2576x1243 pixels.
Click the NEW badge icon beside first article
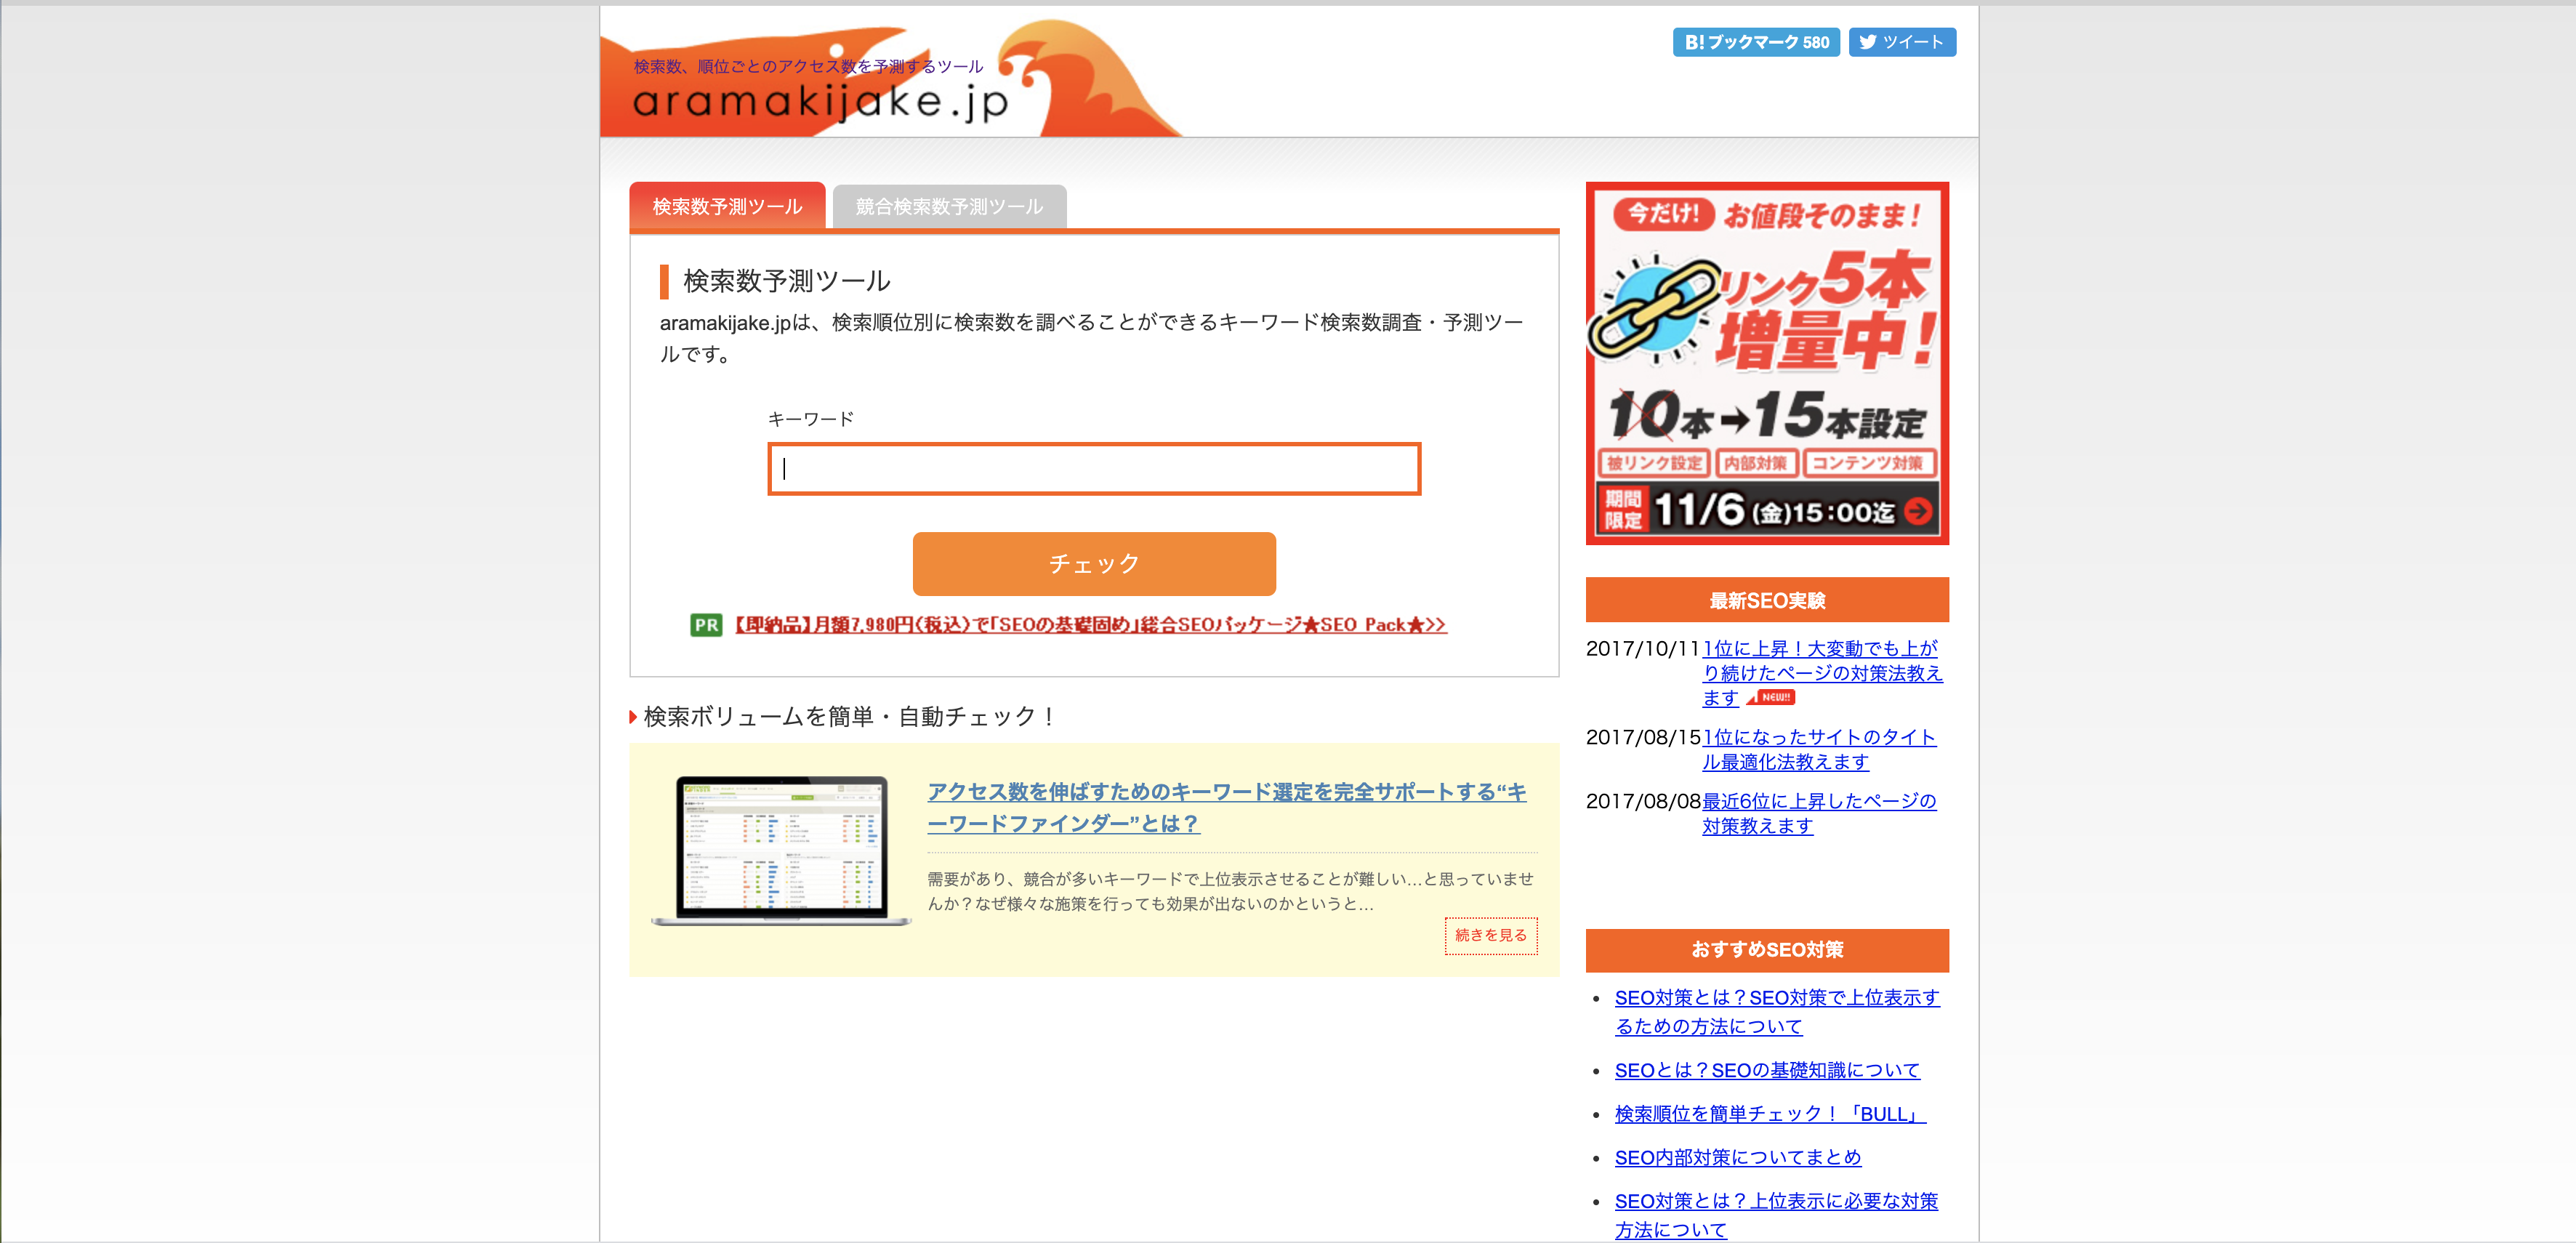(1771, 697)
